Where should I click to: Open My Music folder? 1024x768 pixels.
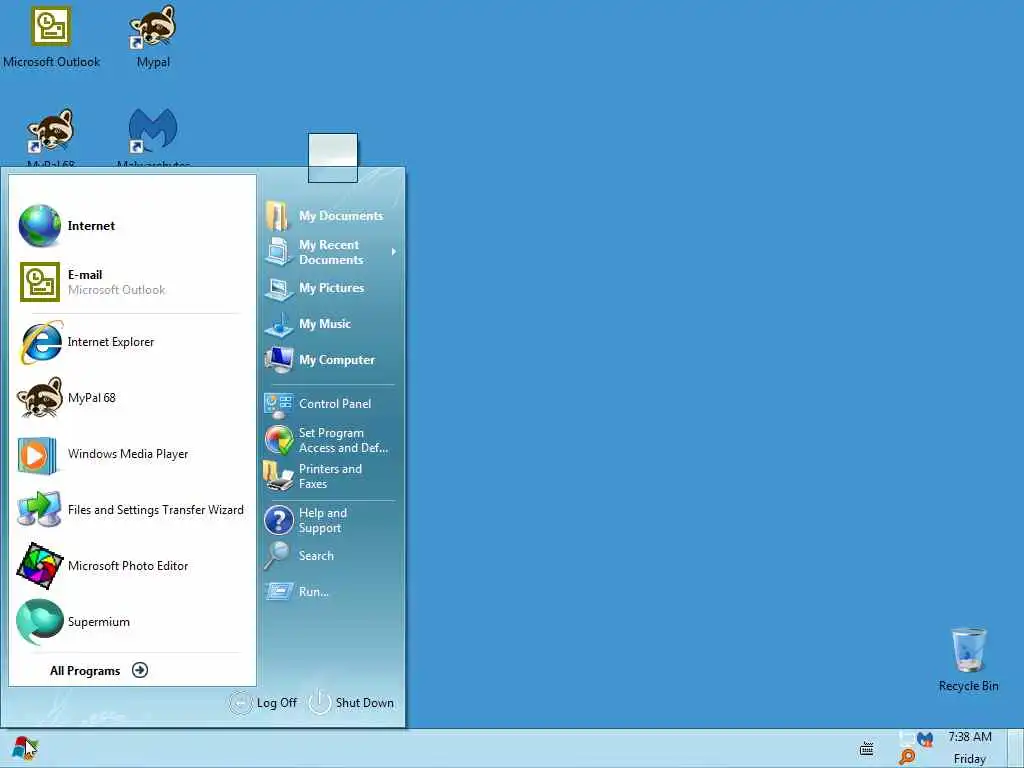click(330, 324)
